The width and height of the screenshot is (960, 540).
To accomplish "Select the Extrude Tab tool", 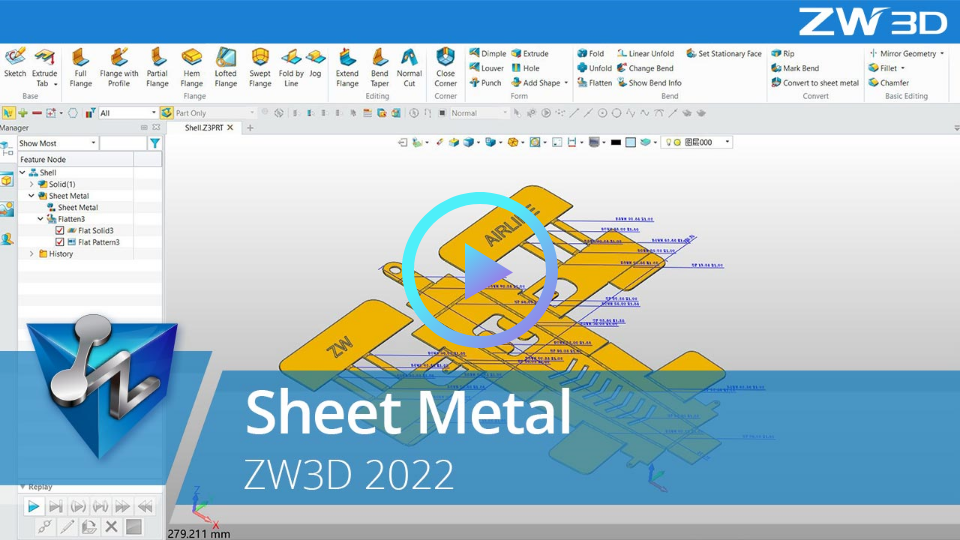I will coord(44,67).
